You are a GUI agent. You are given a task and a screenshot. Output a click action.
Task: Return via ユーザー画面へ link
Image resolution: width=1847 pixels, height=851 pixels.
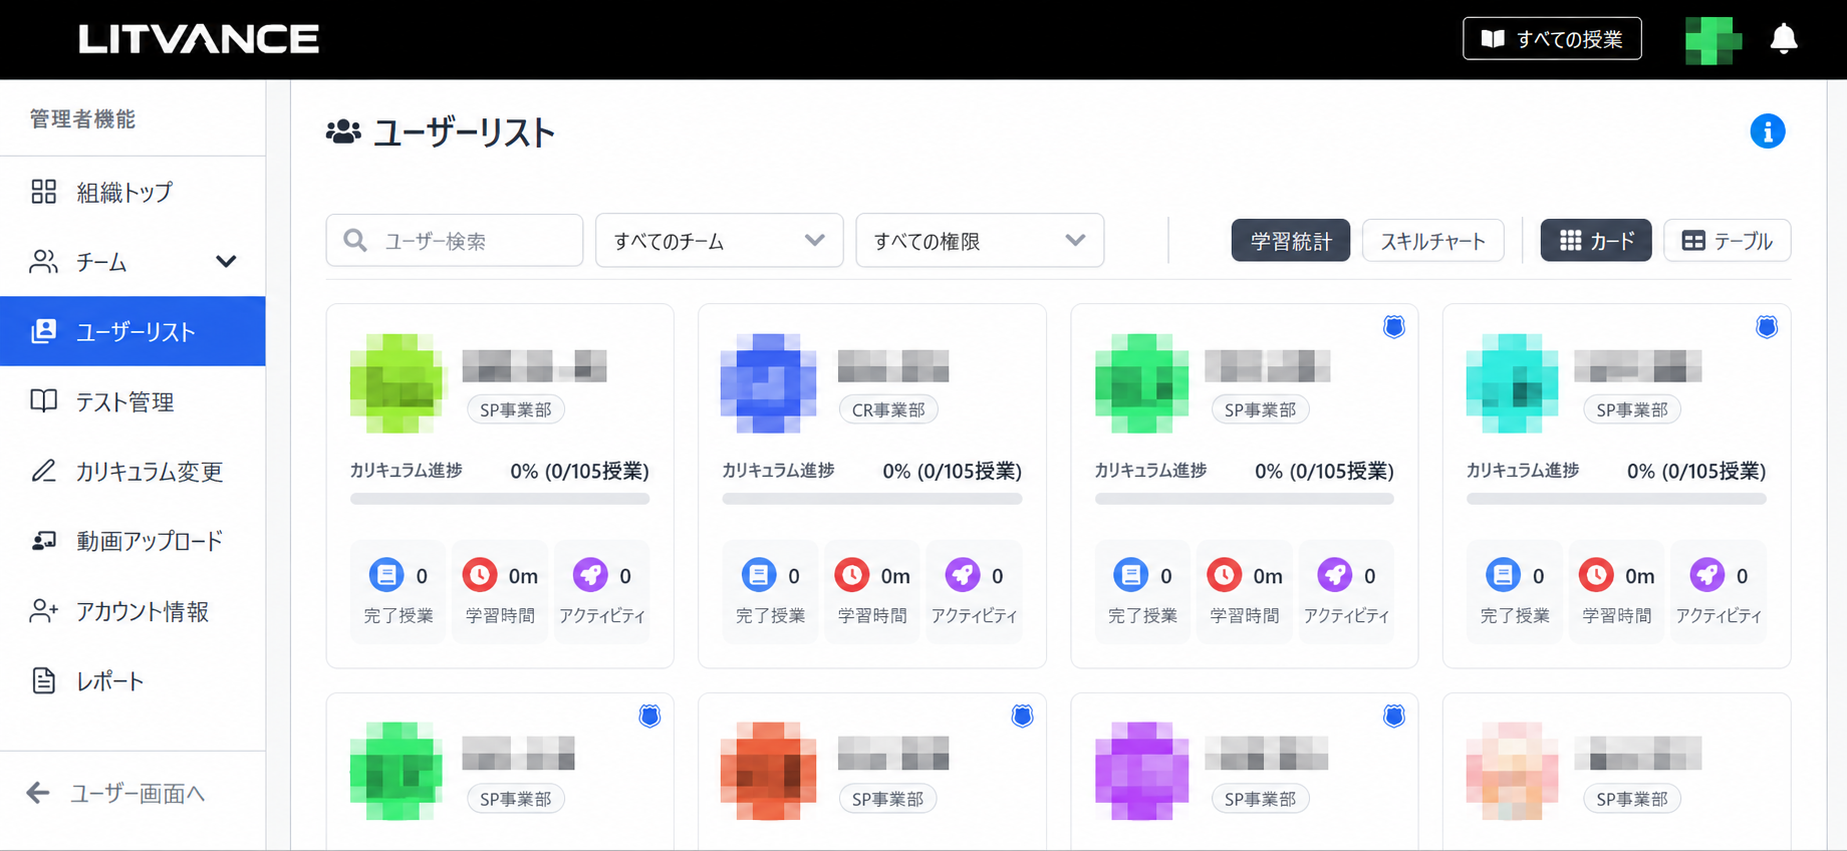click(x=115, y=793)
